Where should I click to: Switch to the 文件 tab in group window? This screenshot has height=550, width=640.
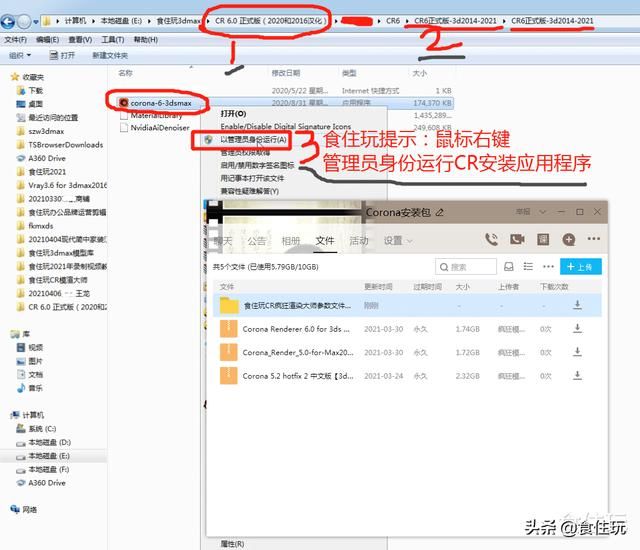point(325,241)
